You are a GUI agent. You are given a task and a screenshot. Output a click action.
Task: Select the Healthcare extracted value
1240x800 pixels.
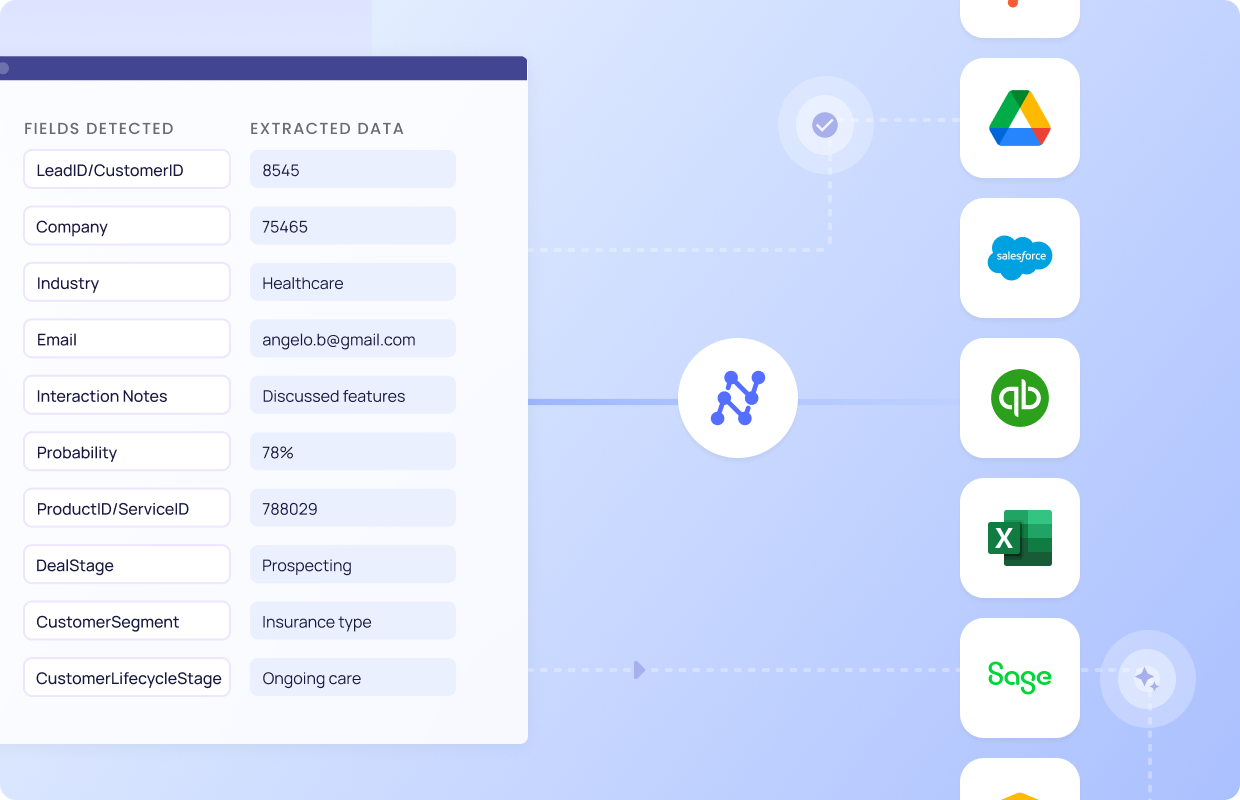tap(353, 282)
